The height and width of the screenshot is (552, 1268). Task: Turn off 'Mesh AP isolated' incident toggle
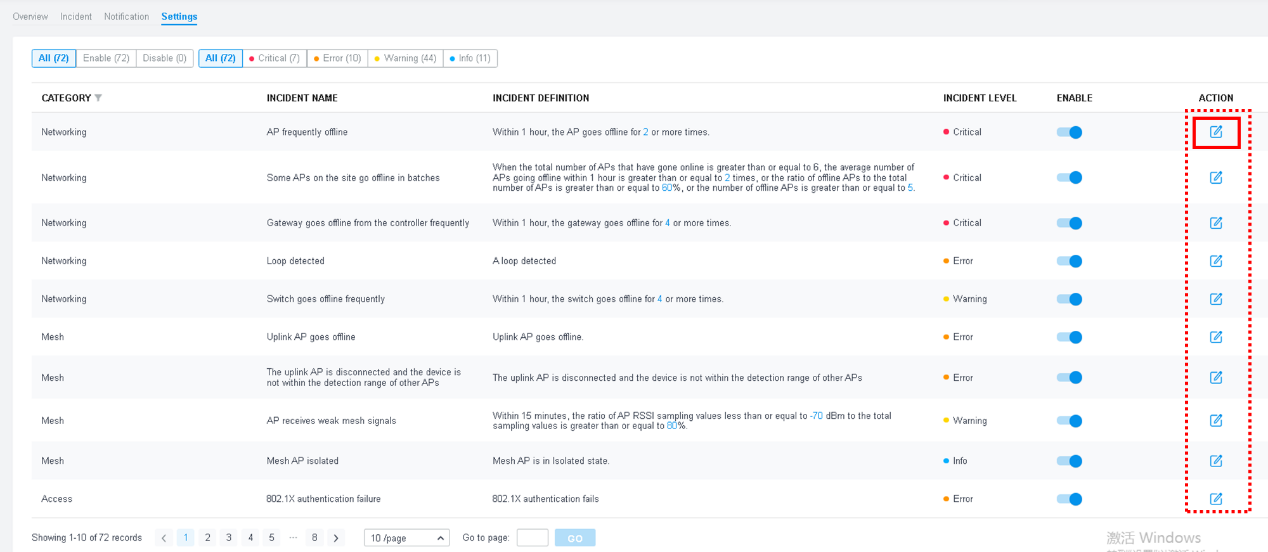(x=1070, y=461)
